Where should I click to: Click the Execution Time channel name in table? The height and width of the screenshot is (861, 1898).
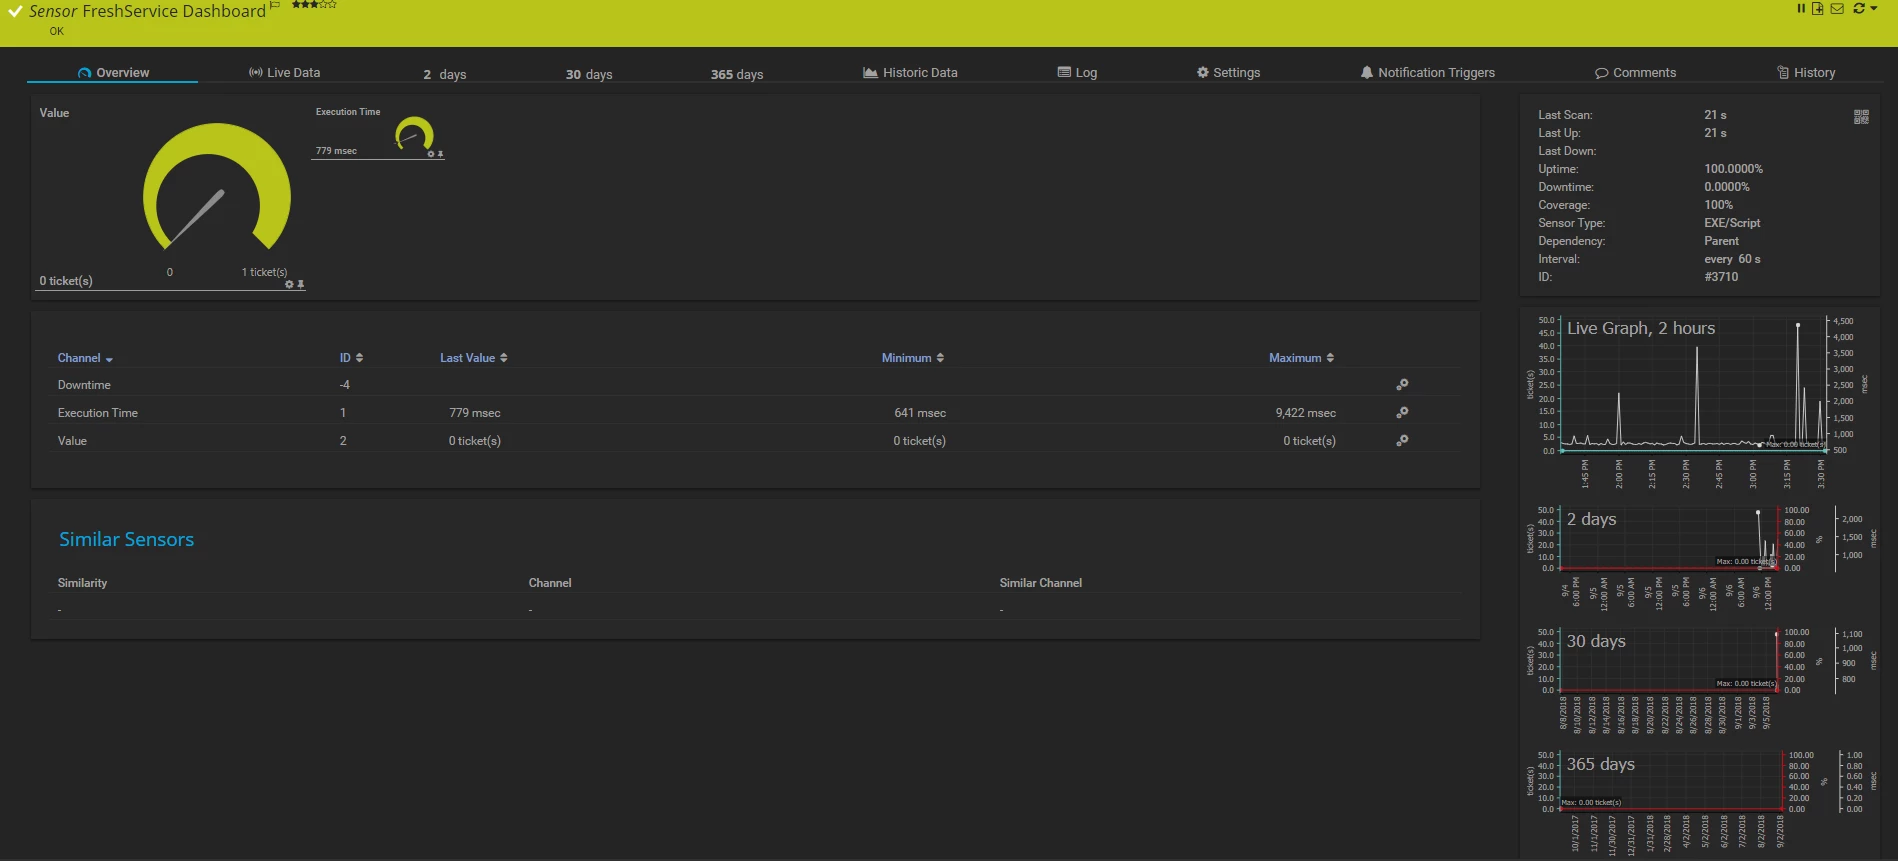pos(98,413)
